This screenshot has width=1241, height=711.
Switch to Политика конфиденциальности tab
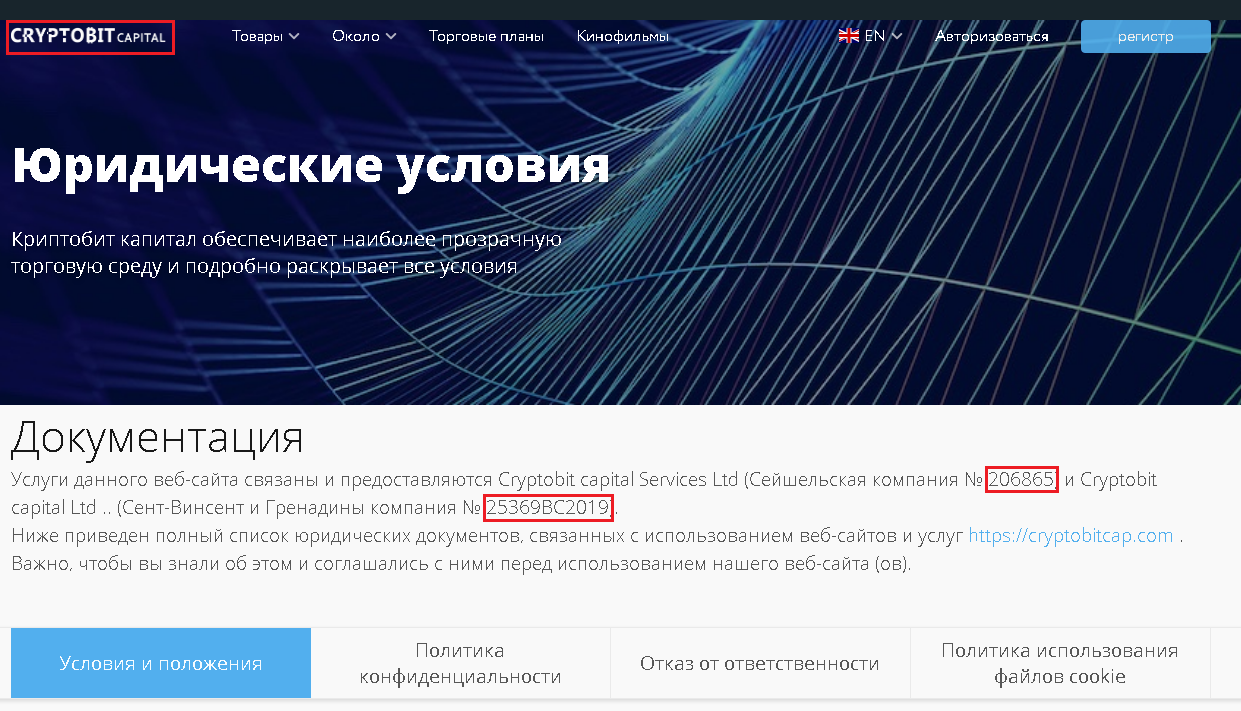point(460,663)
